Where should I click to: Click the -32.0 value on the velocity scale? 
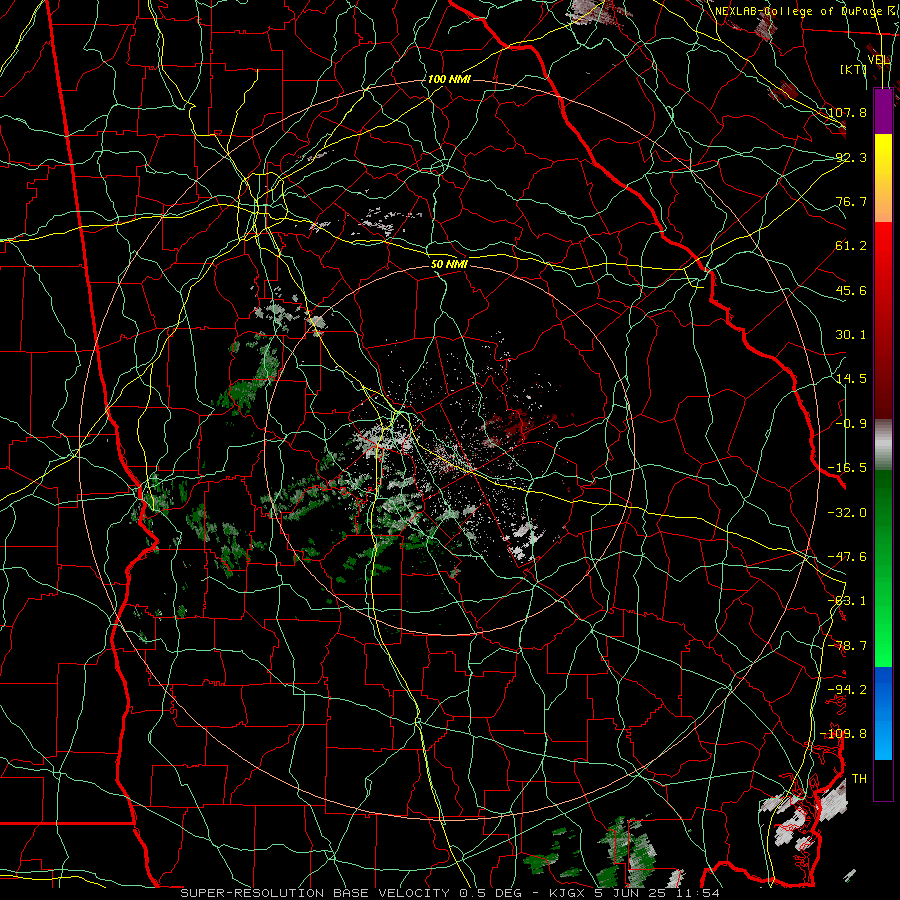tap(848, 513)
